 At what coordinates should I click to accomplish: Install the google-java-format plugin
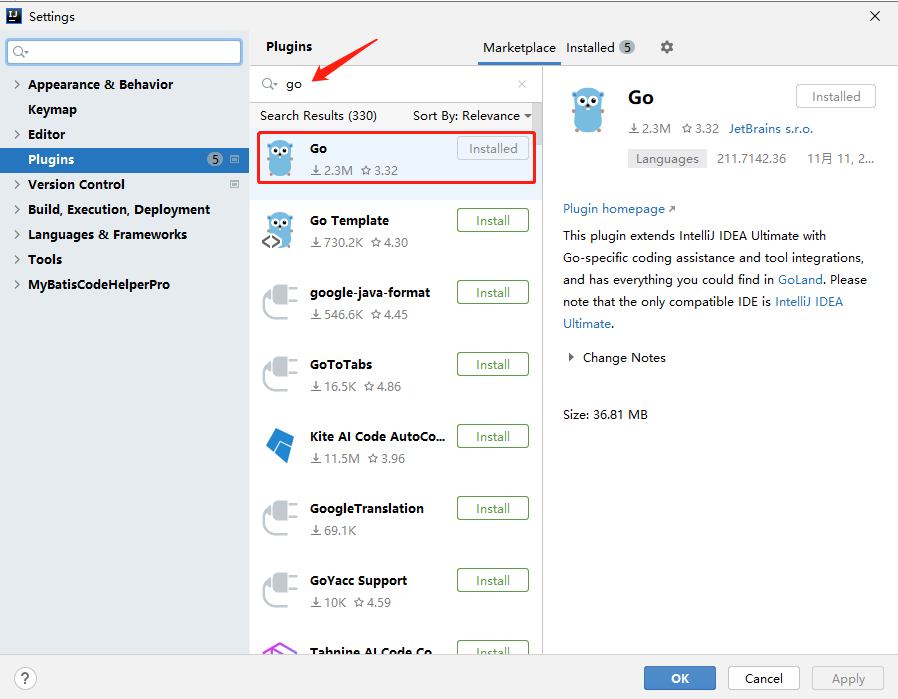click(x=493, y=293)
